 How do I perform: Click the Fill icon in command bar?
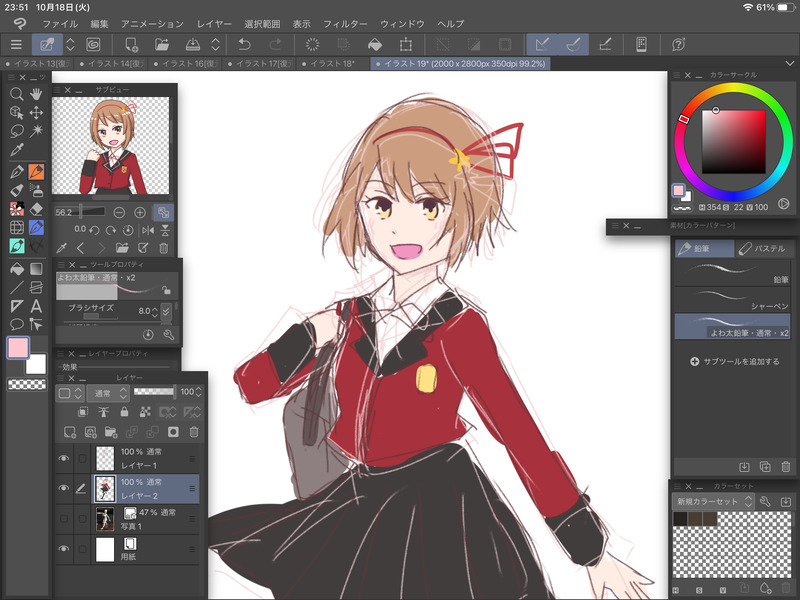(374, 45)
